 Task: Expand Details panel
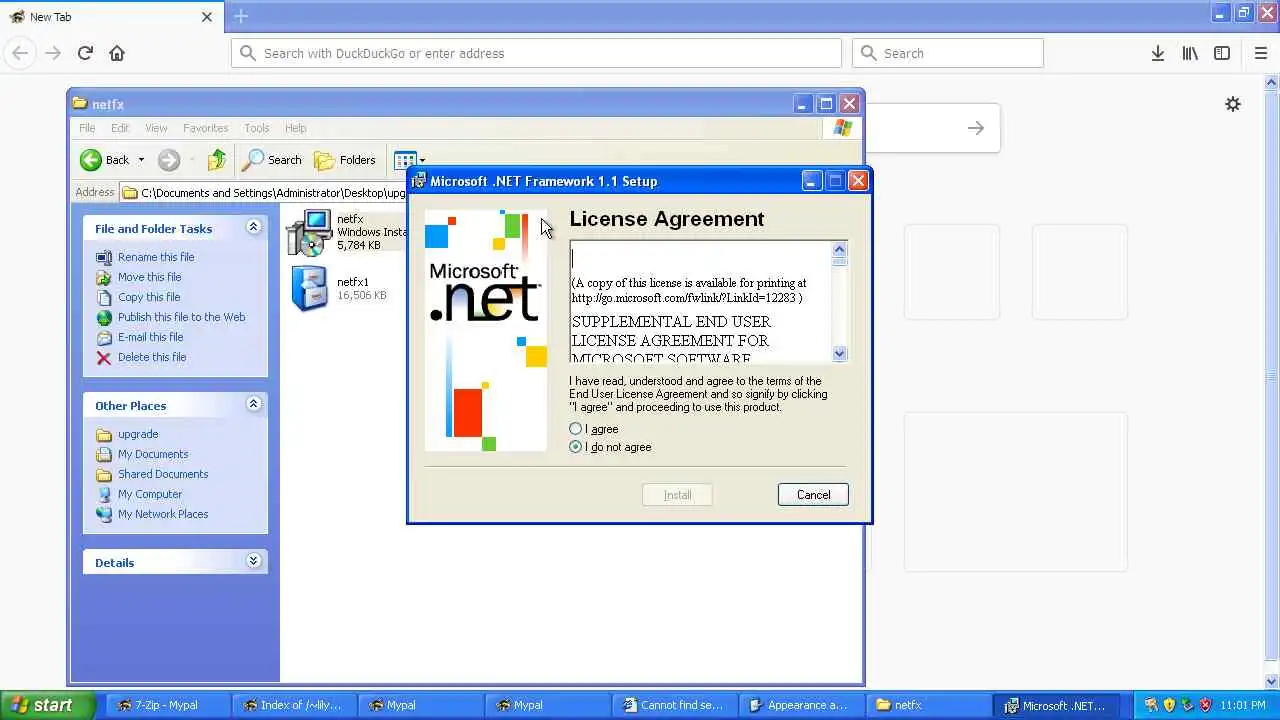point(253,561)
